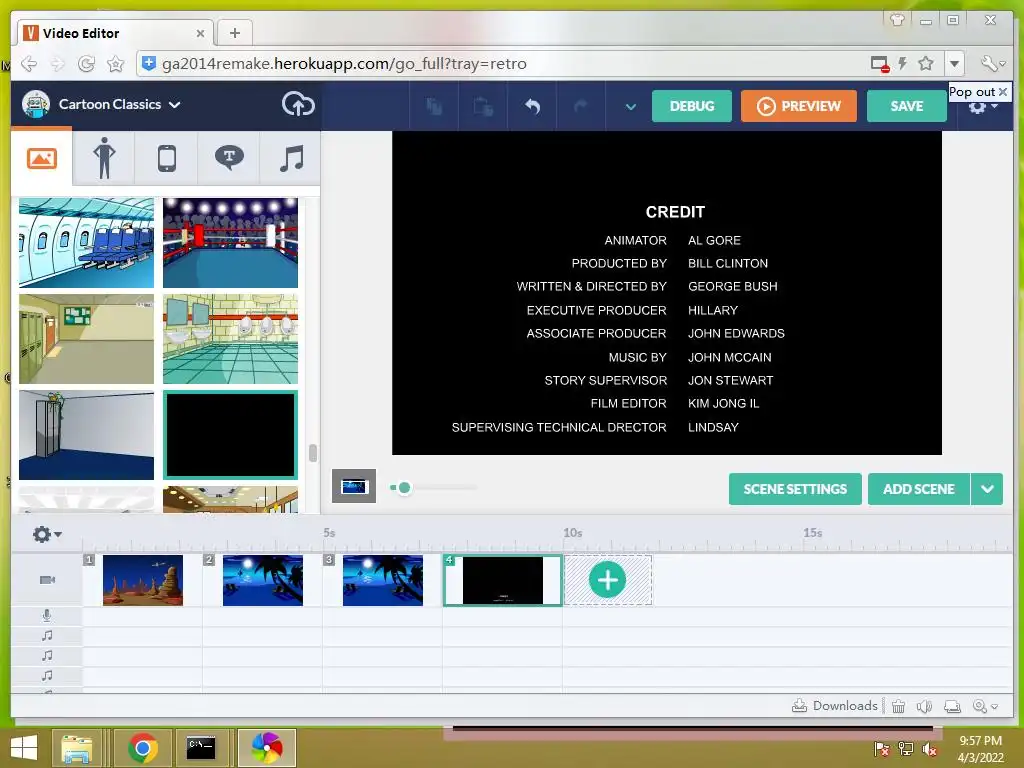Click the first music note track icon
The image size is (1024, 768).
point(47,635)
